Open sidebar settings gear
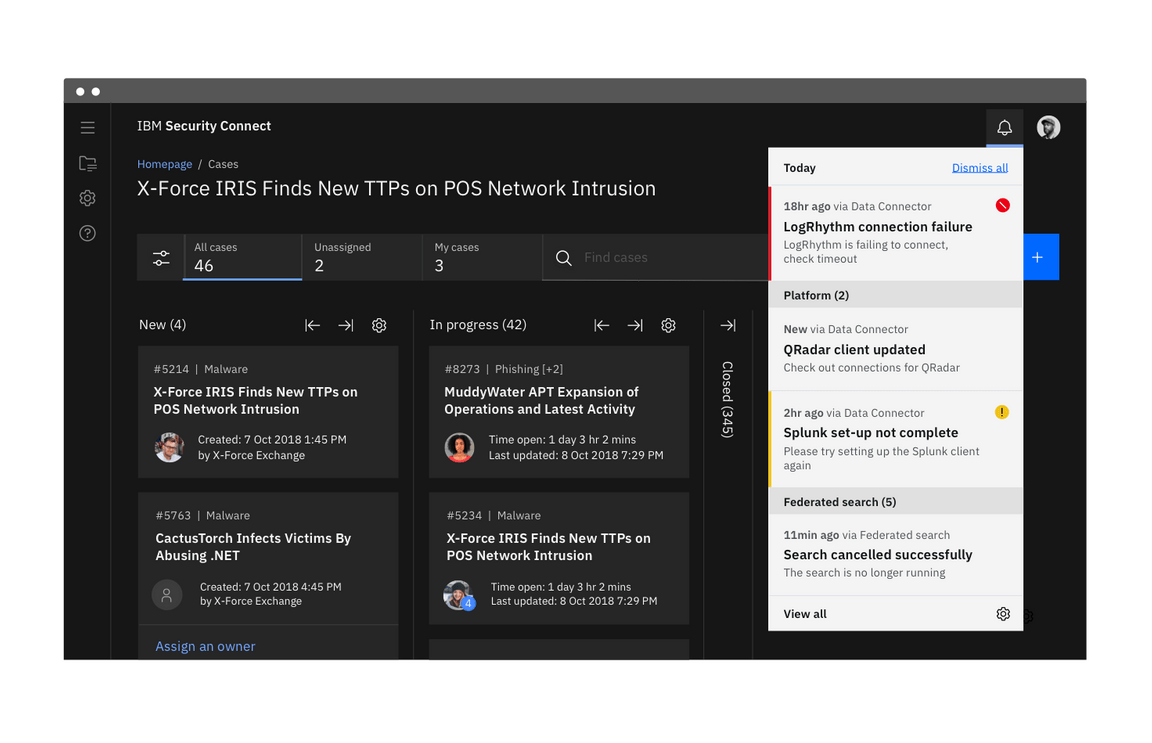This screenshot has height=743, width=1152. [x=87, y=198]
